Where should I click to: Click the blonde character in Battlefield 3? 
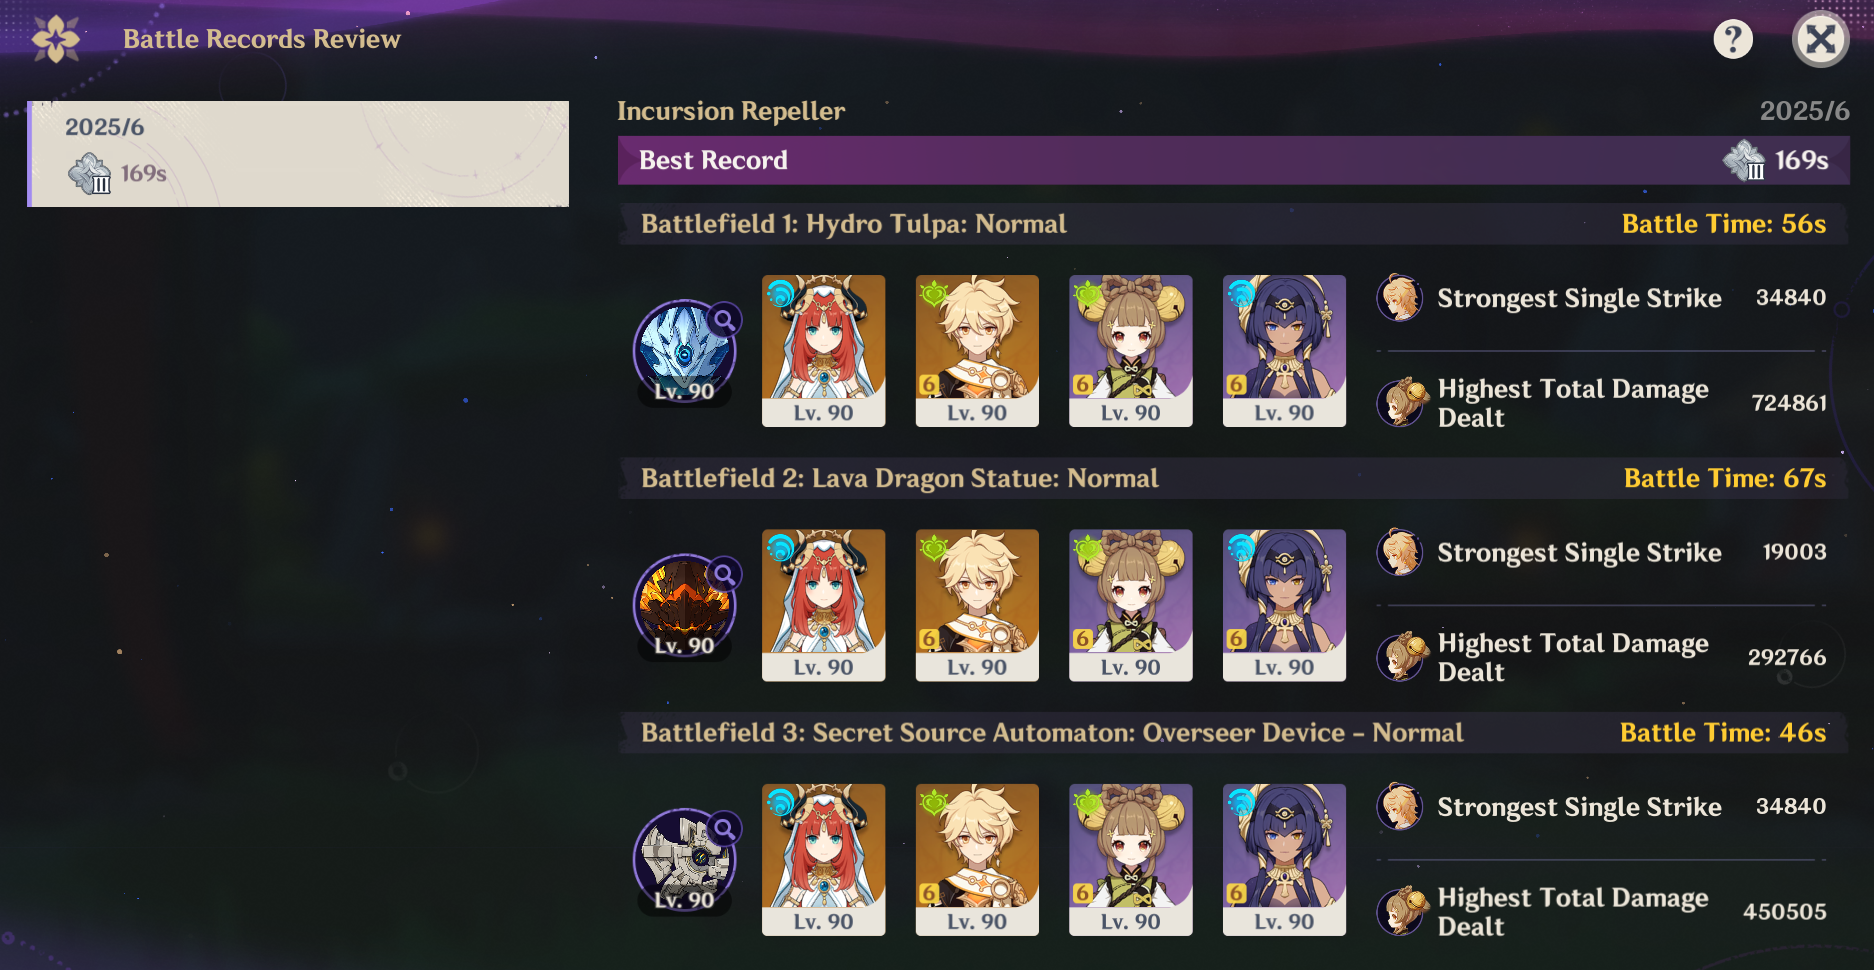(977, 860)
